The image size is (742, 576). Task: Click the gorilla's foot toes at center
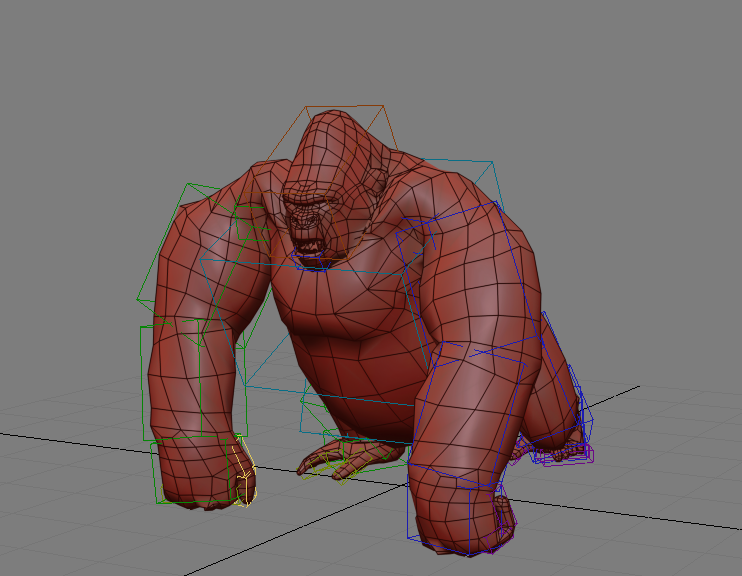click(335, 462)
